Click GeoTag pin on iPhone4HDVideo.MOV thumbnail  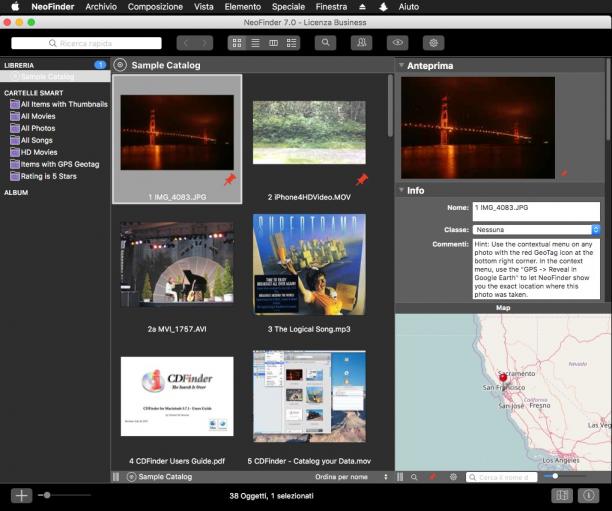pos(362,180)
